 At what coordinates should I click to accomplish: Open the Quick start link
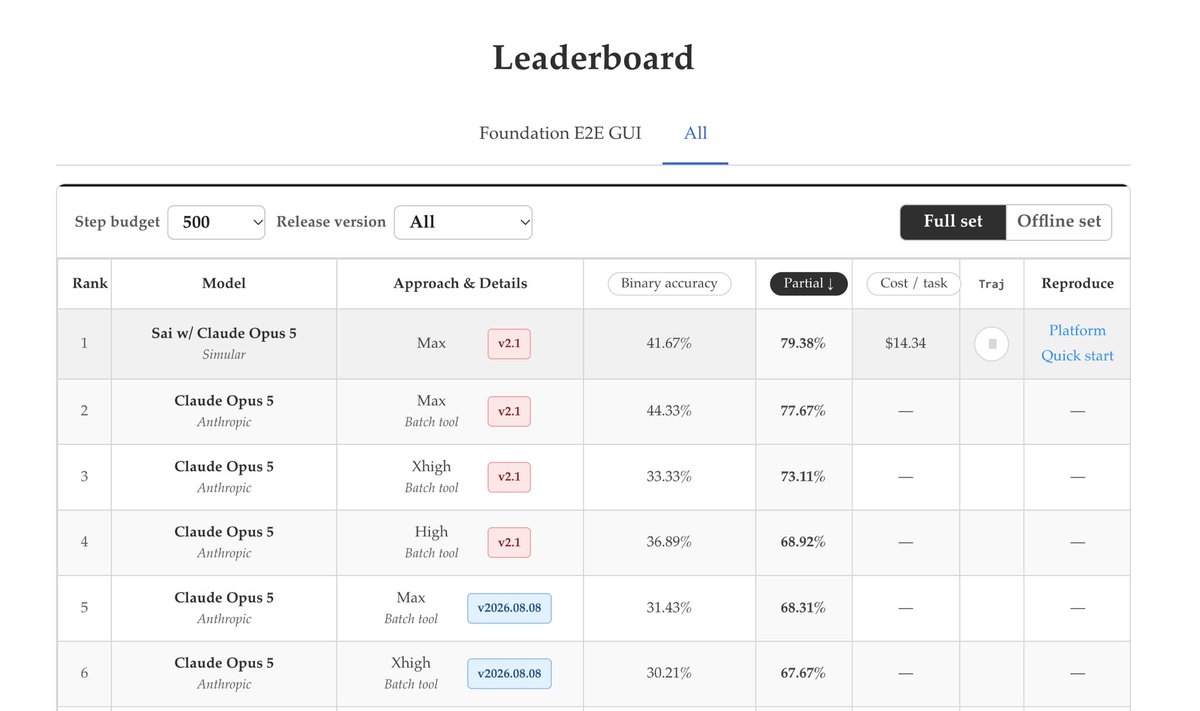click(x=1077, y=356)
